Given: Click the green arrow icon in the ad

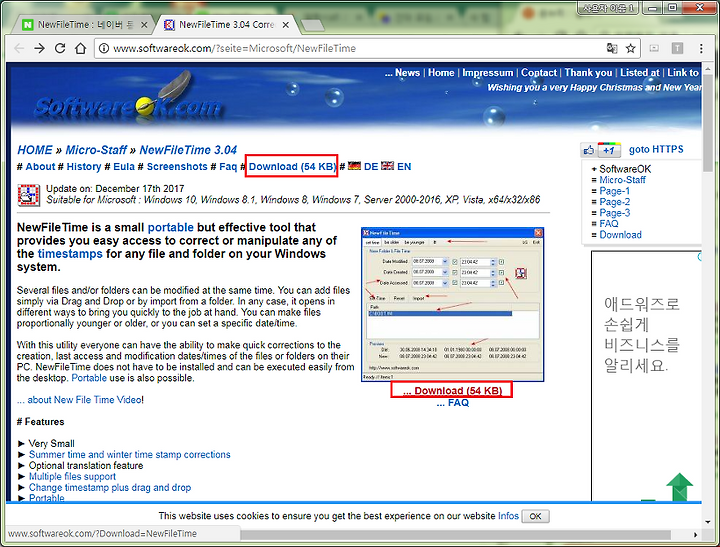Looking at the screenshot, I should pyautogui.click(x=679, y=487).
